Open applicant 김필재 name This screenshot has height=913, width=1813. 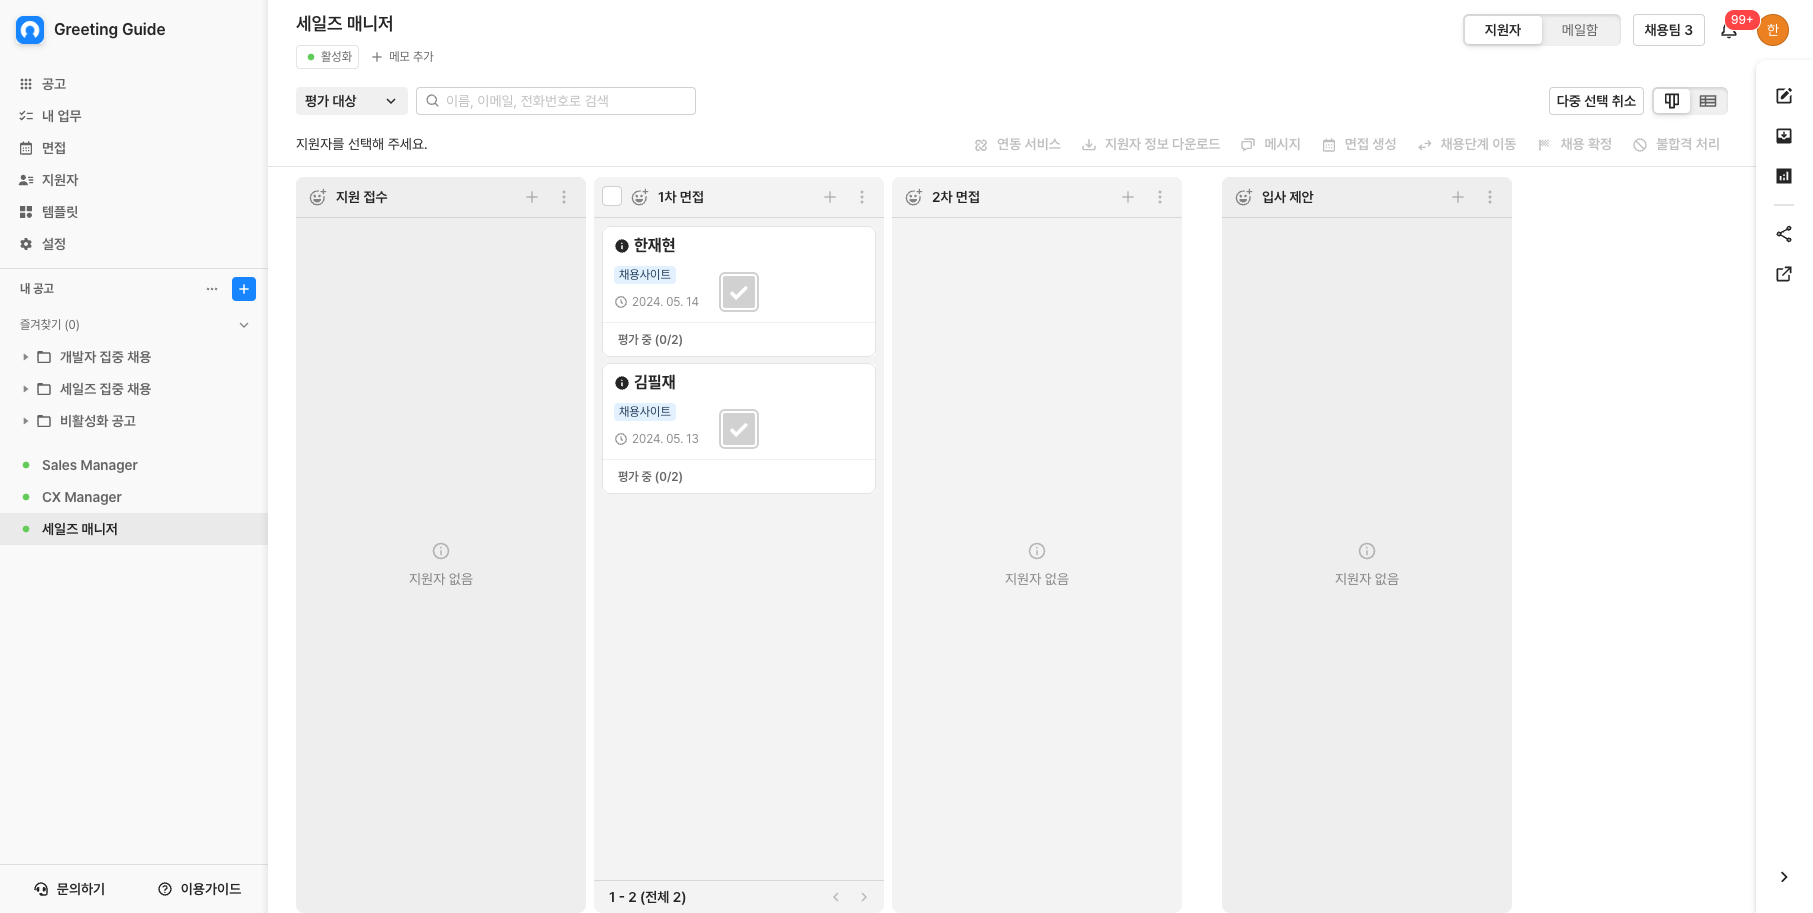pyautogui.click(x=655, y=382)
